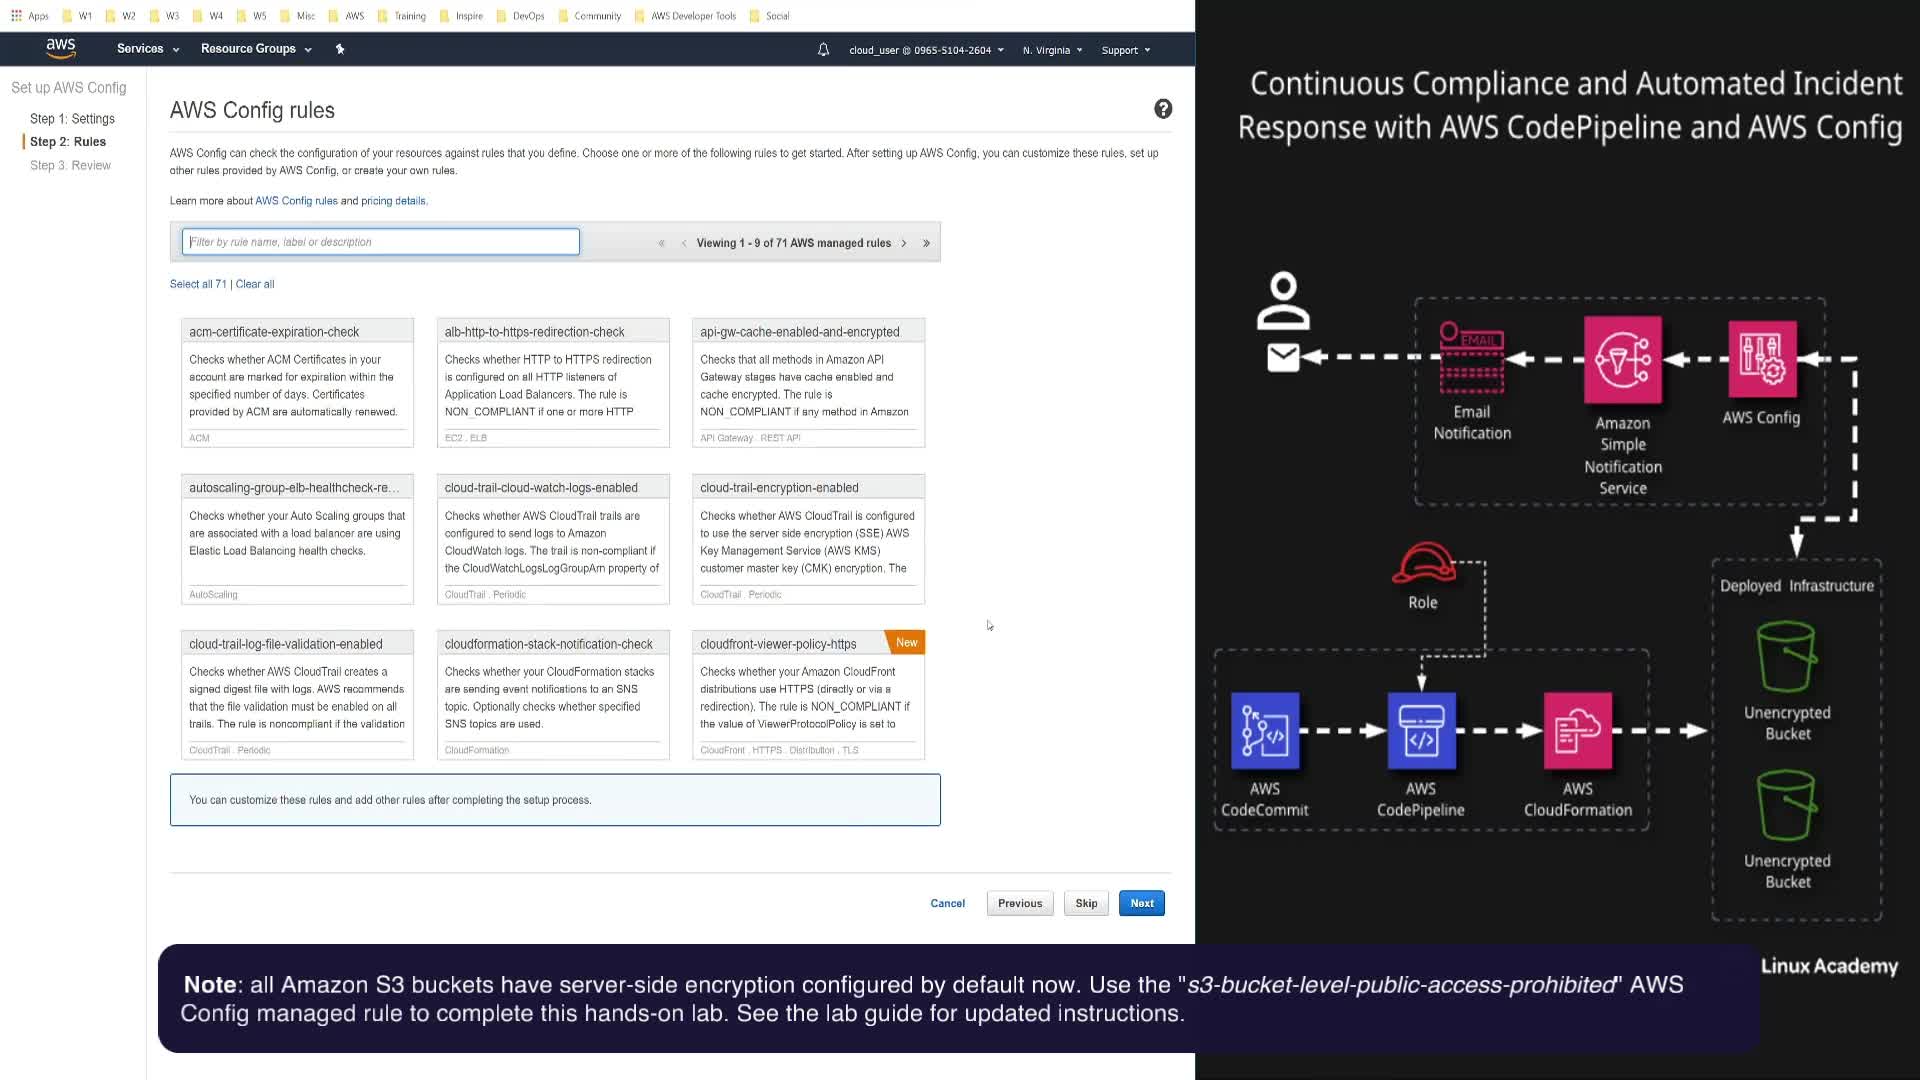Select the cloud-trail-encryption-enabled rule card
This screenshot has width=1920, height=1080.
808,538
